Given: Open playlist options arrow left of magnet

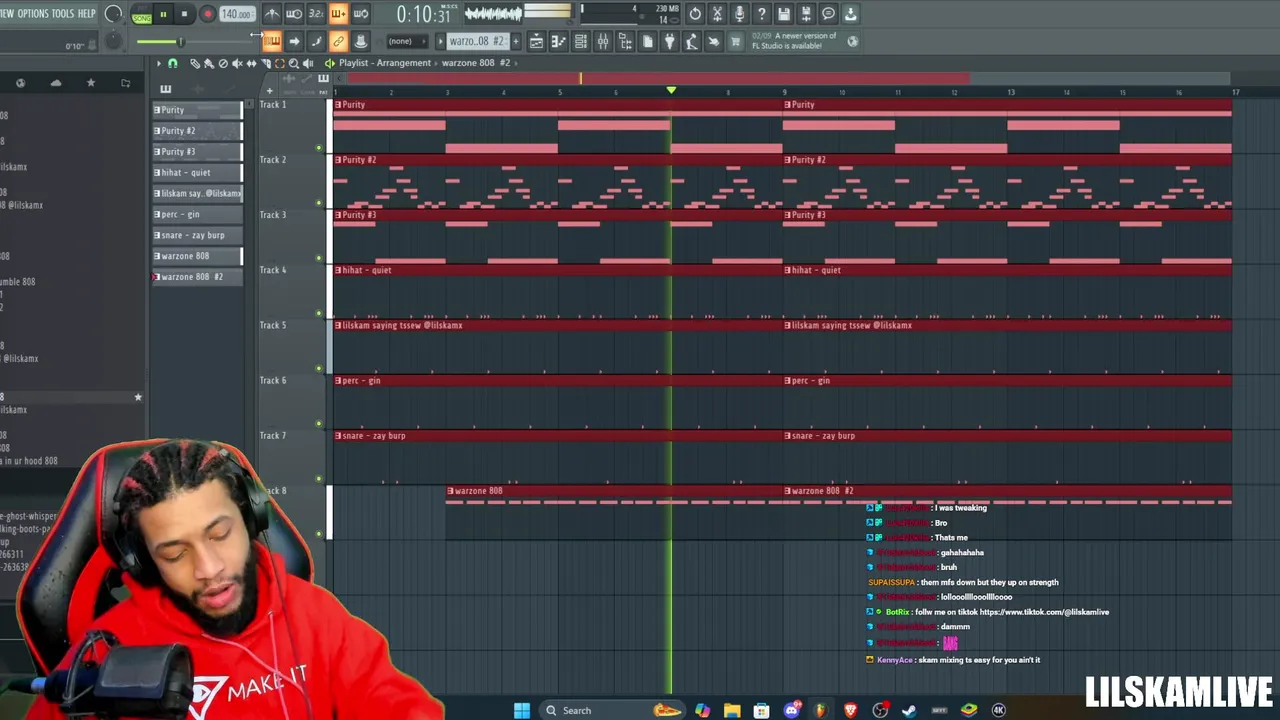Looking at the screenshot, I should [x=158, y=63].
